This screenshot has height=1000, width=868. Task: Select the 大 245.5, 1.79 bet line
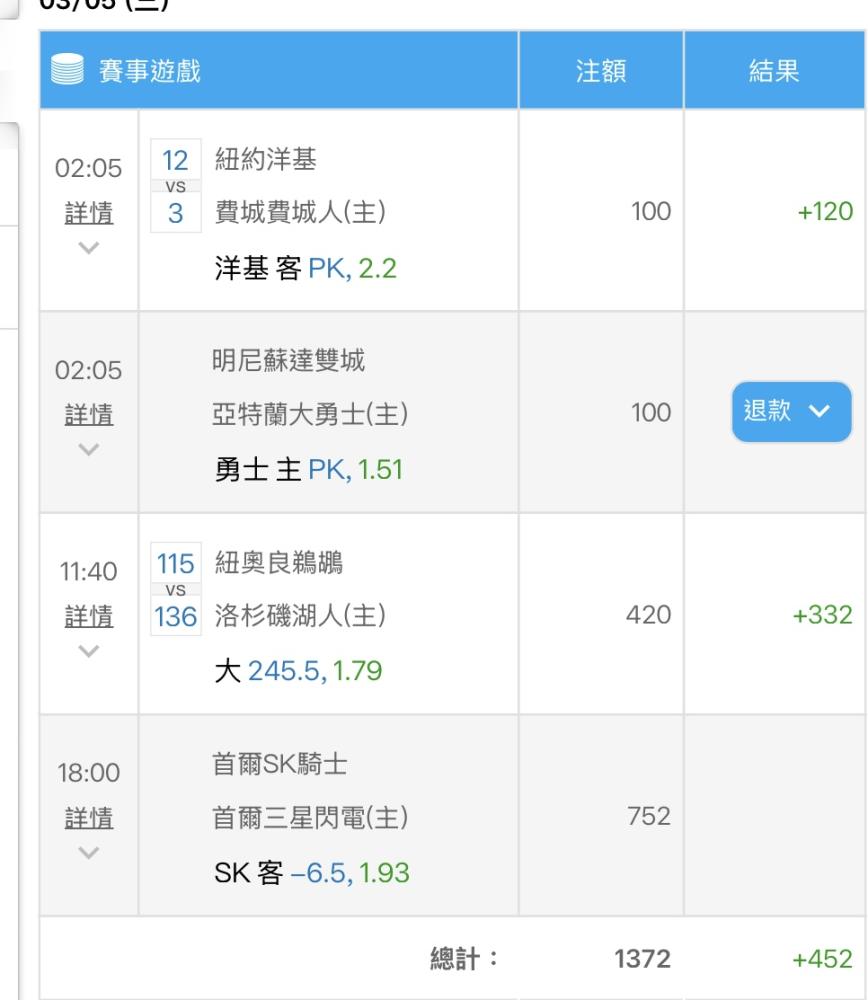[x=298, y=671]
